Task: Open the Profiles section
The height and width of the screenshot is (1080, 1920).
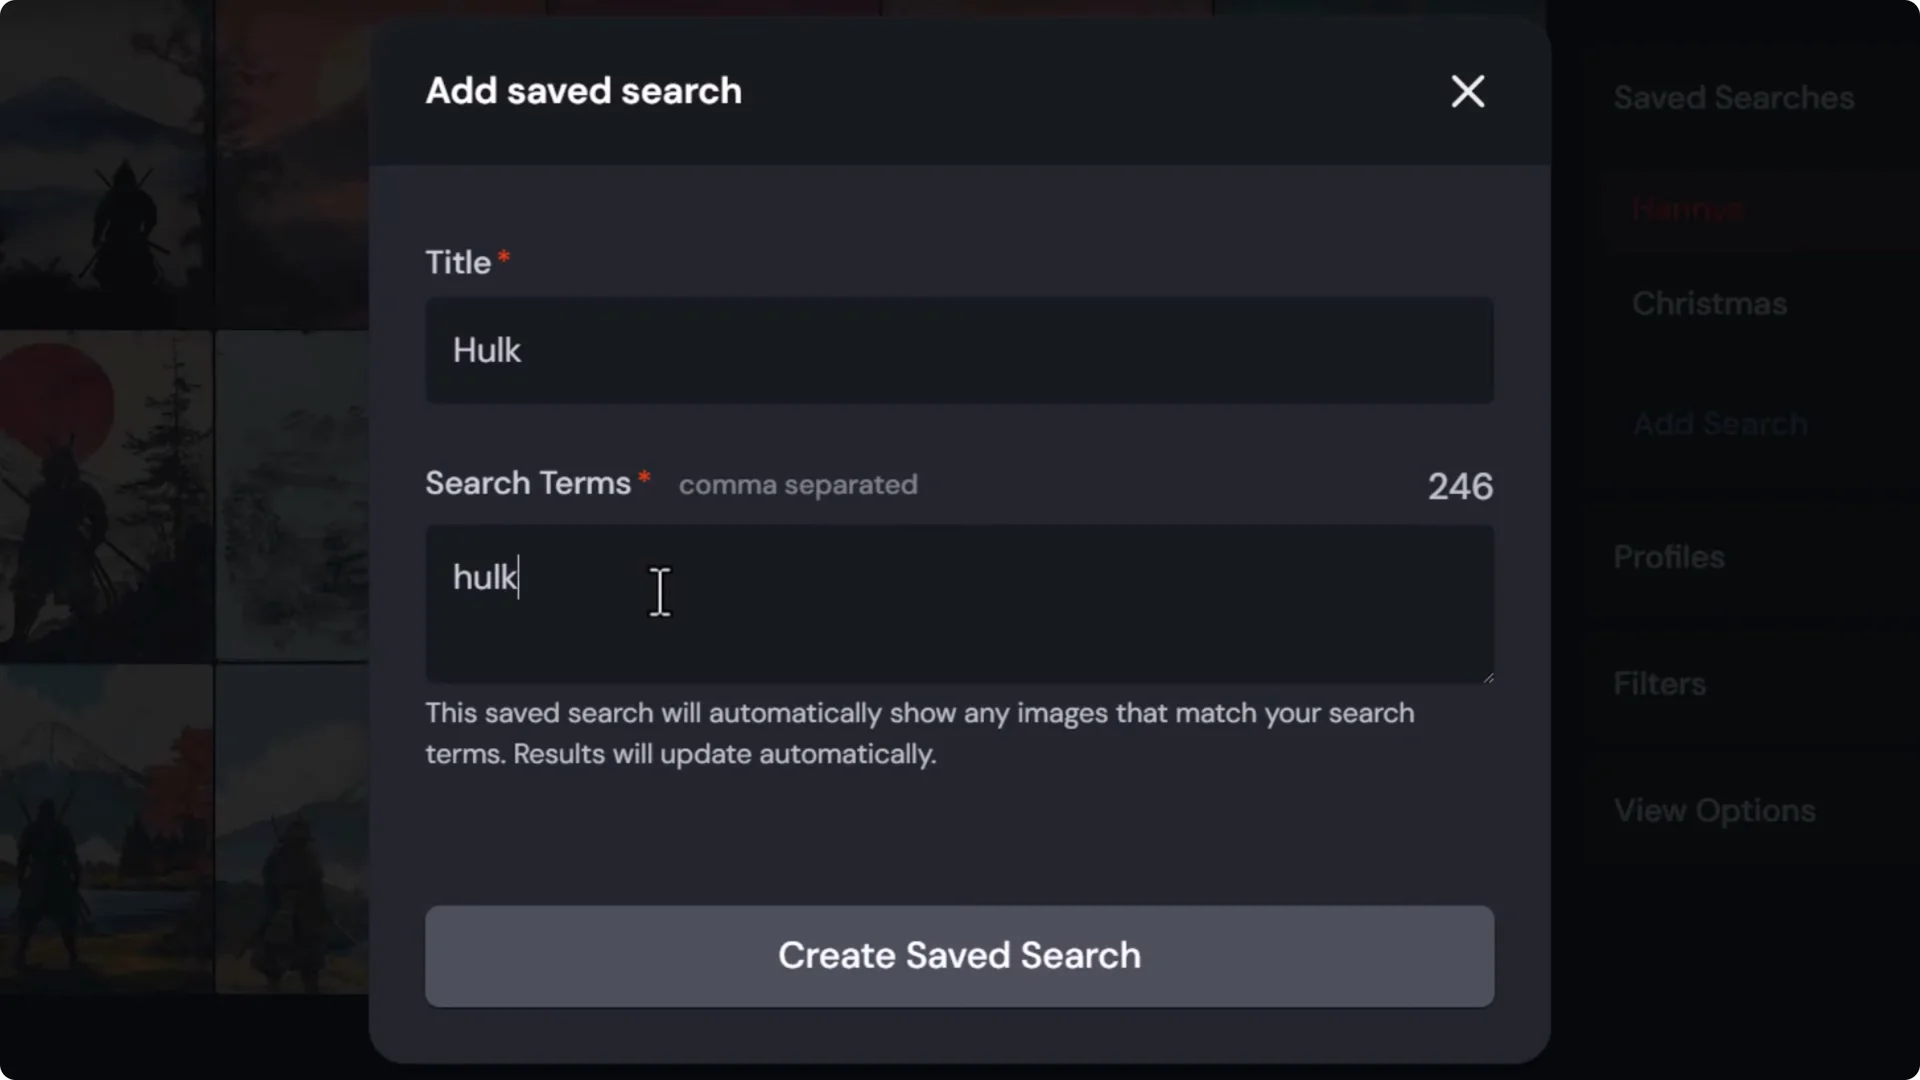Action: 1668,557
